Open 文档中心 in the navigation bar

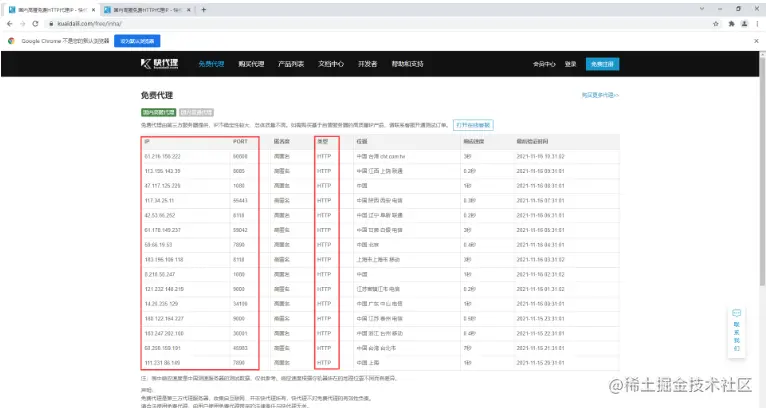331,64
